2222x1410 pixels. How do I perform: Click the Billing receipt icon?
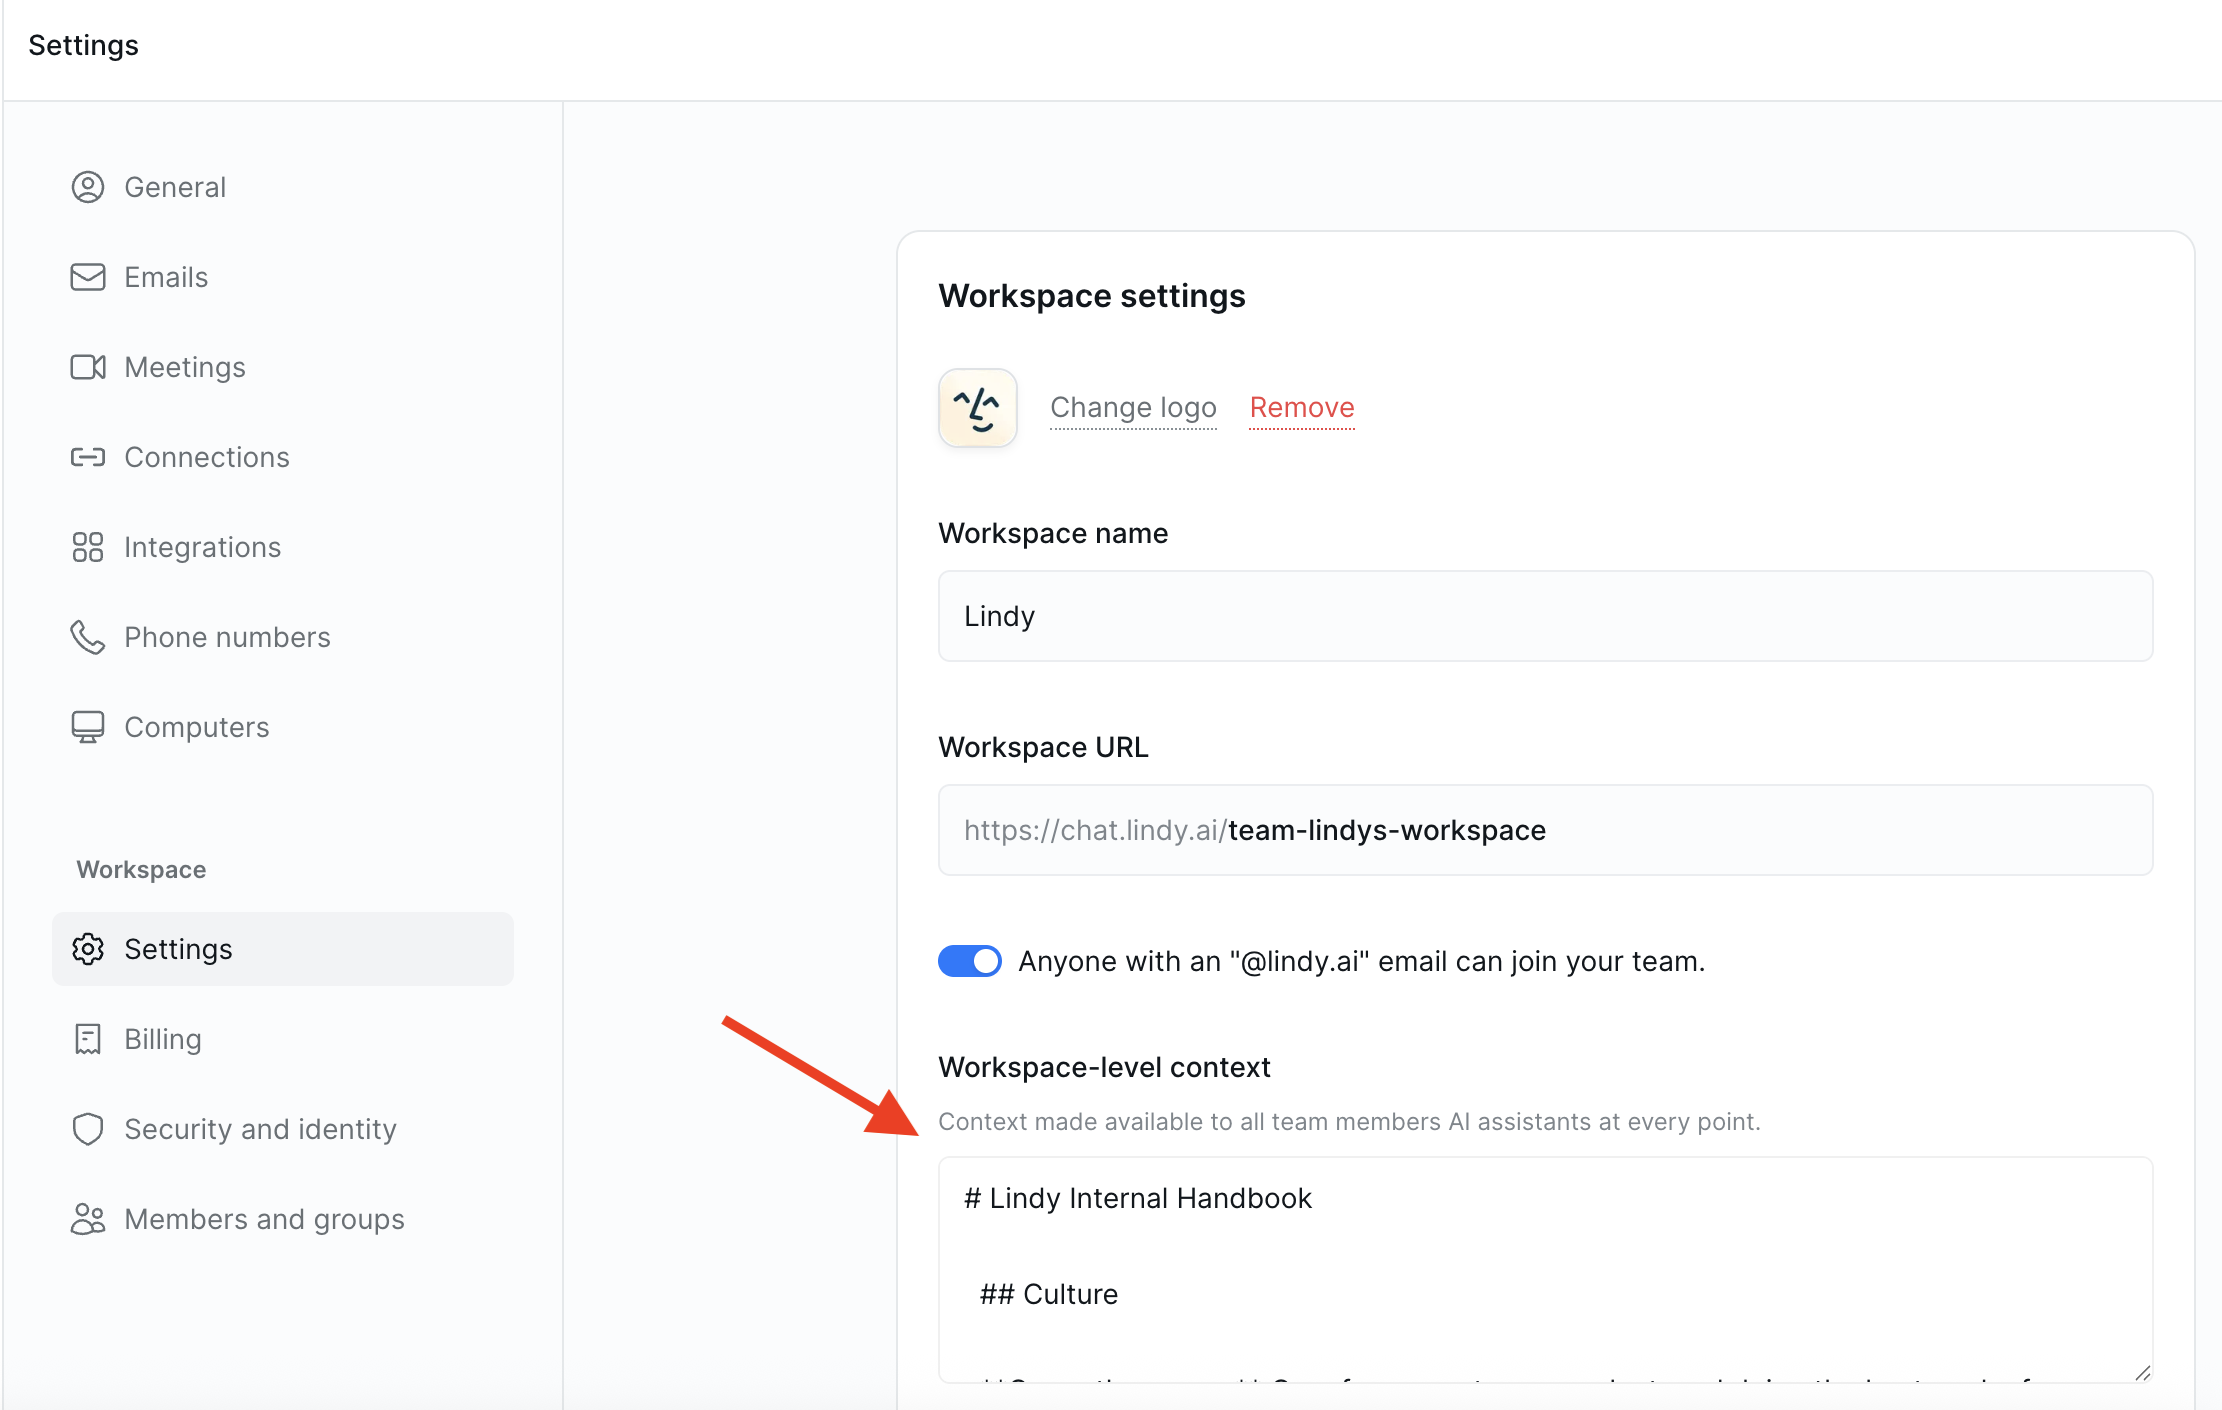pyautogui.click(x=88, y=1039)
